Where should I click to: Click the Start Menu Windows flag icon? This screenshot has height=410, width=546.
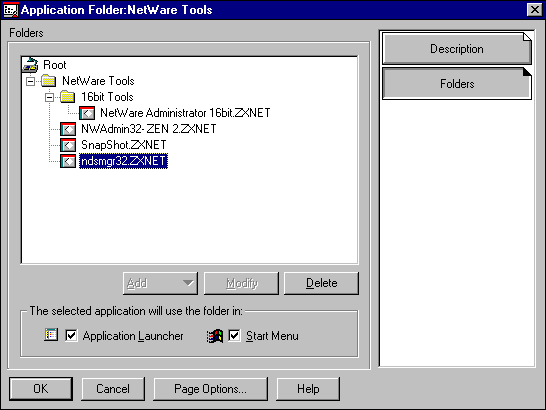click(x=215, y=336)
